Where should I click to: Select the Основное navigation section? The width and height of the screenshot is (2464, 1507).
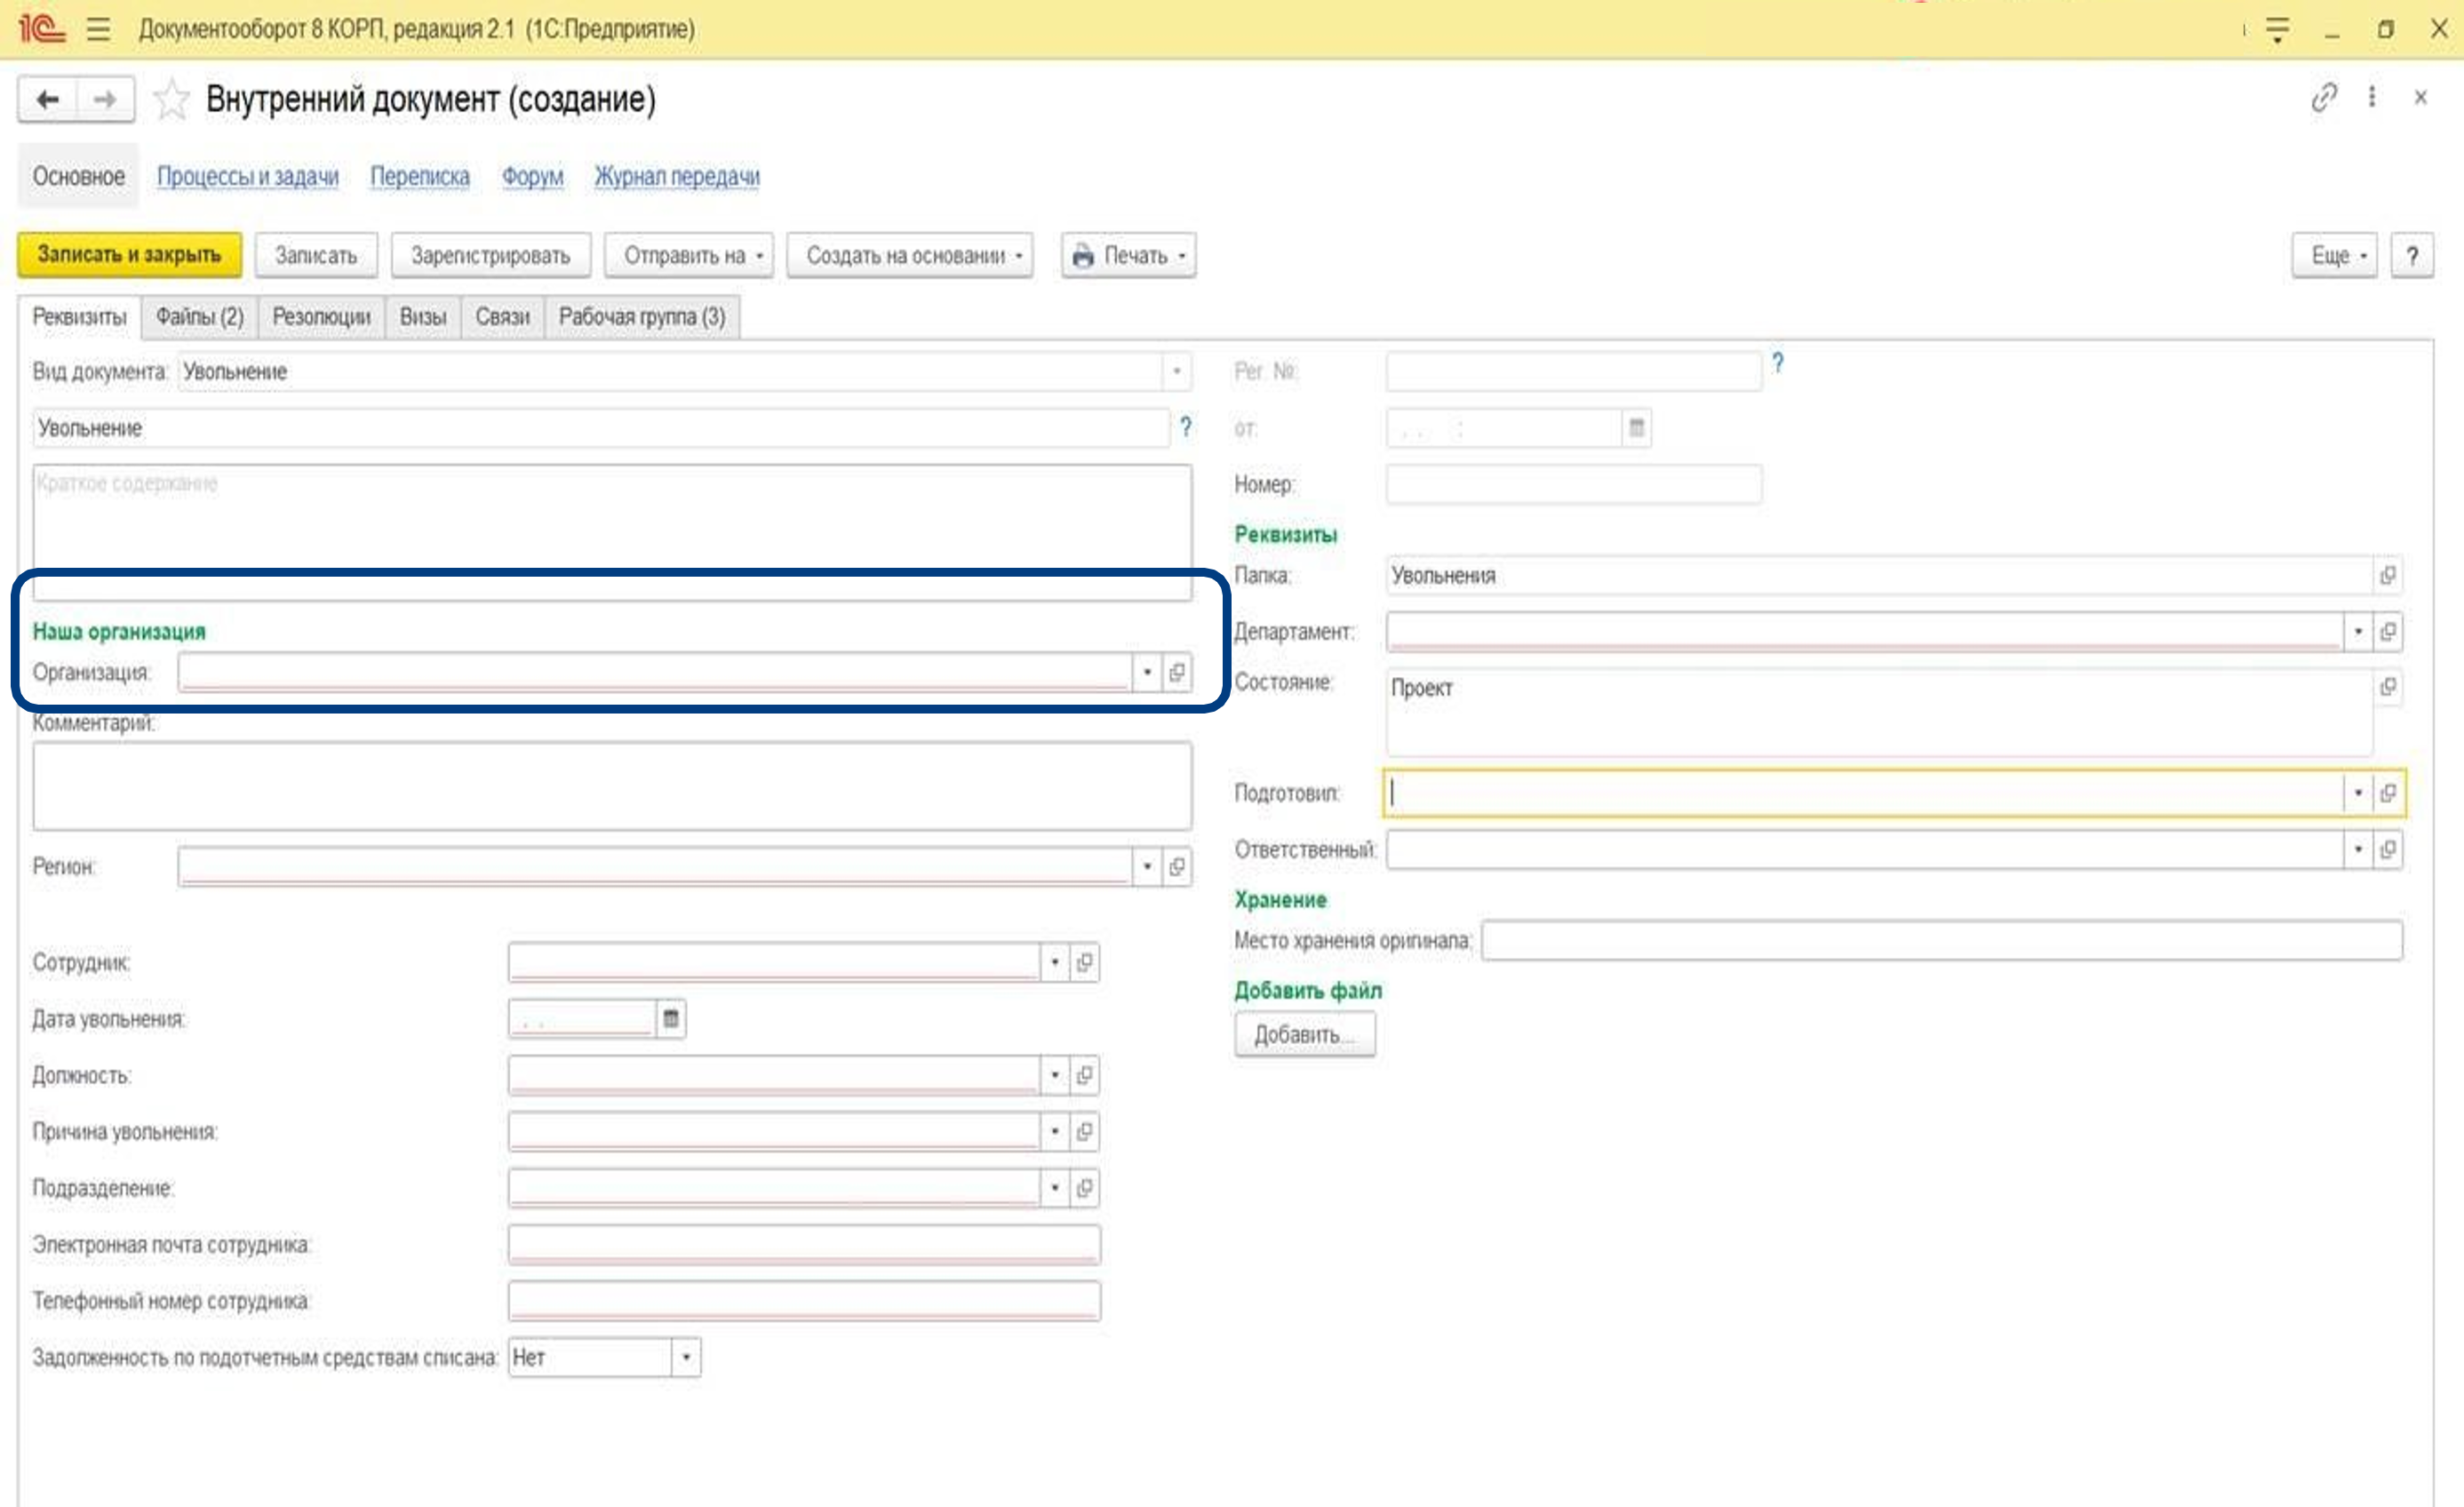click(x=78, y=176)
